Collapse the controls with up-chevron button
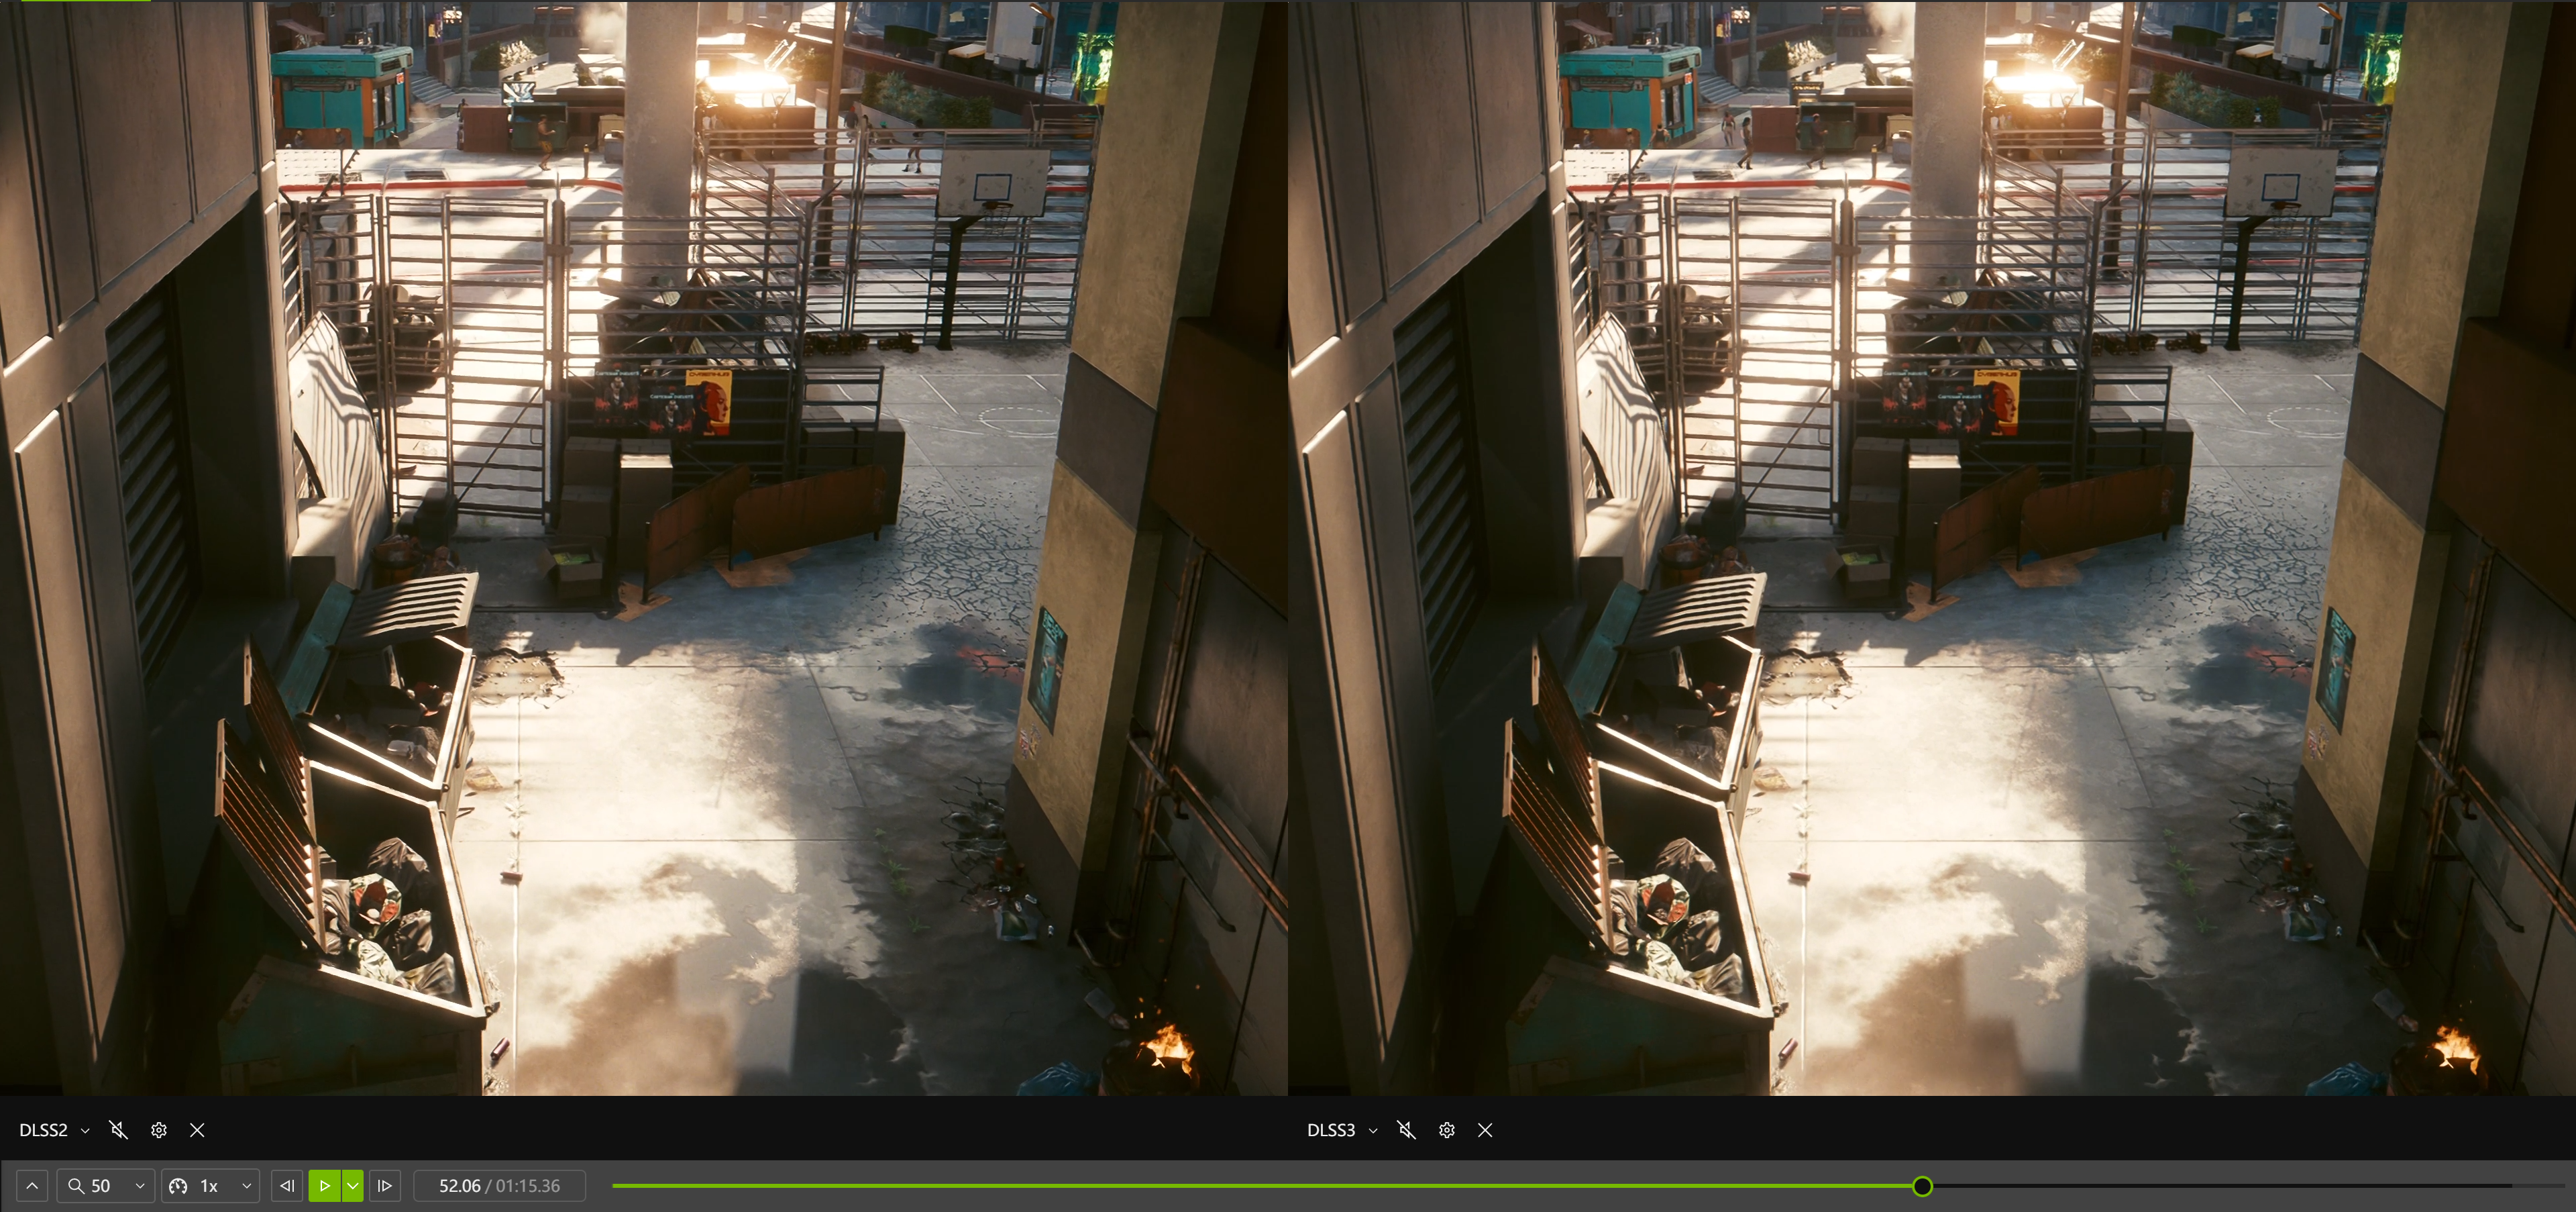Screen dimensions: 2576x1212 coord(32,1186)
